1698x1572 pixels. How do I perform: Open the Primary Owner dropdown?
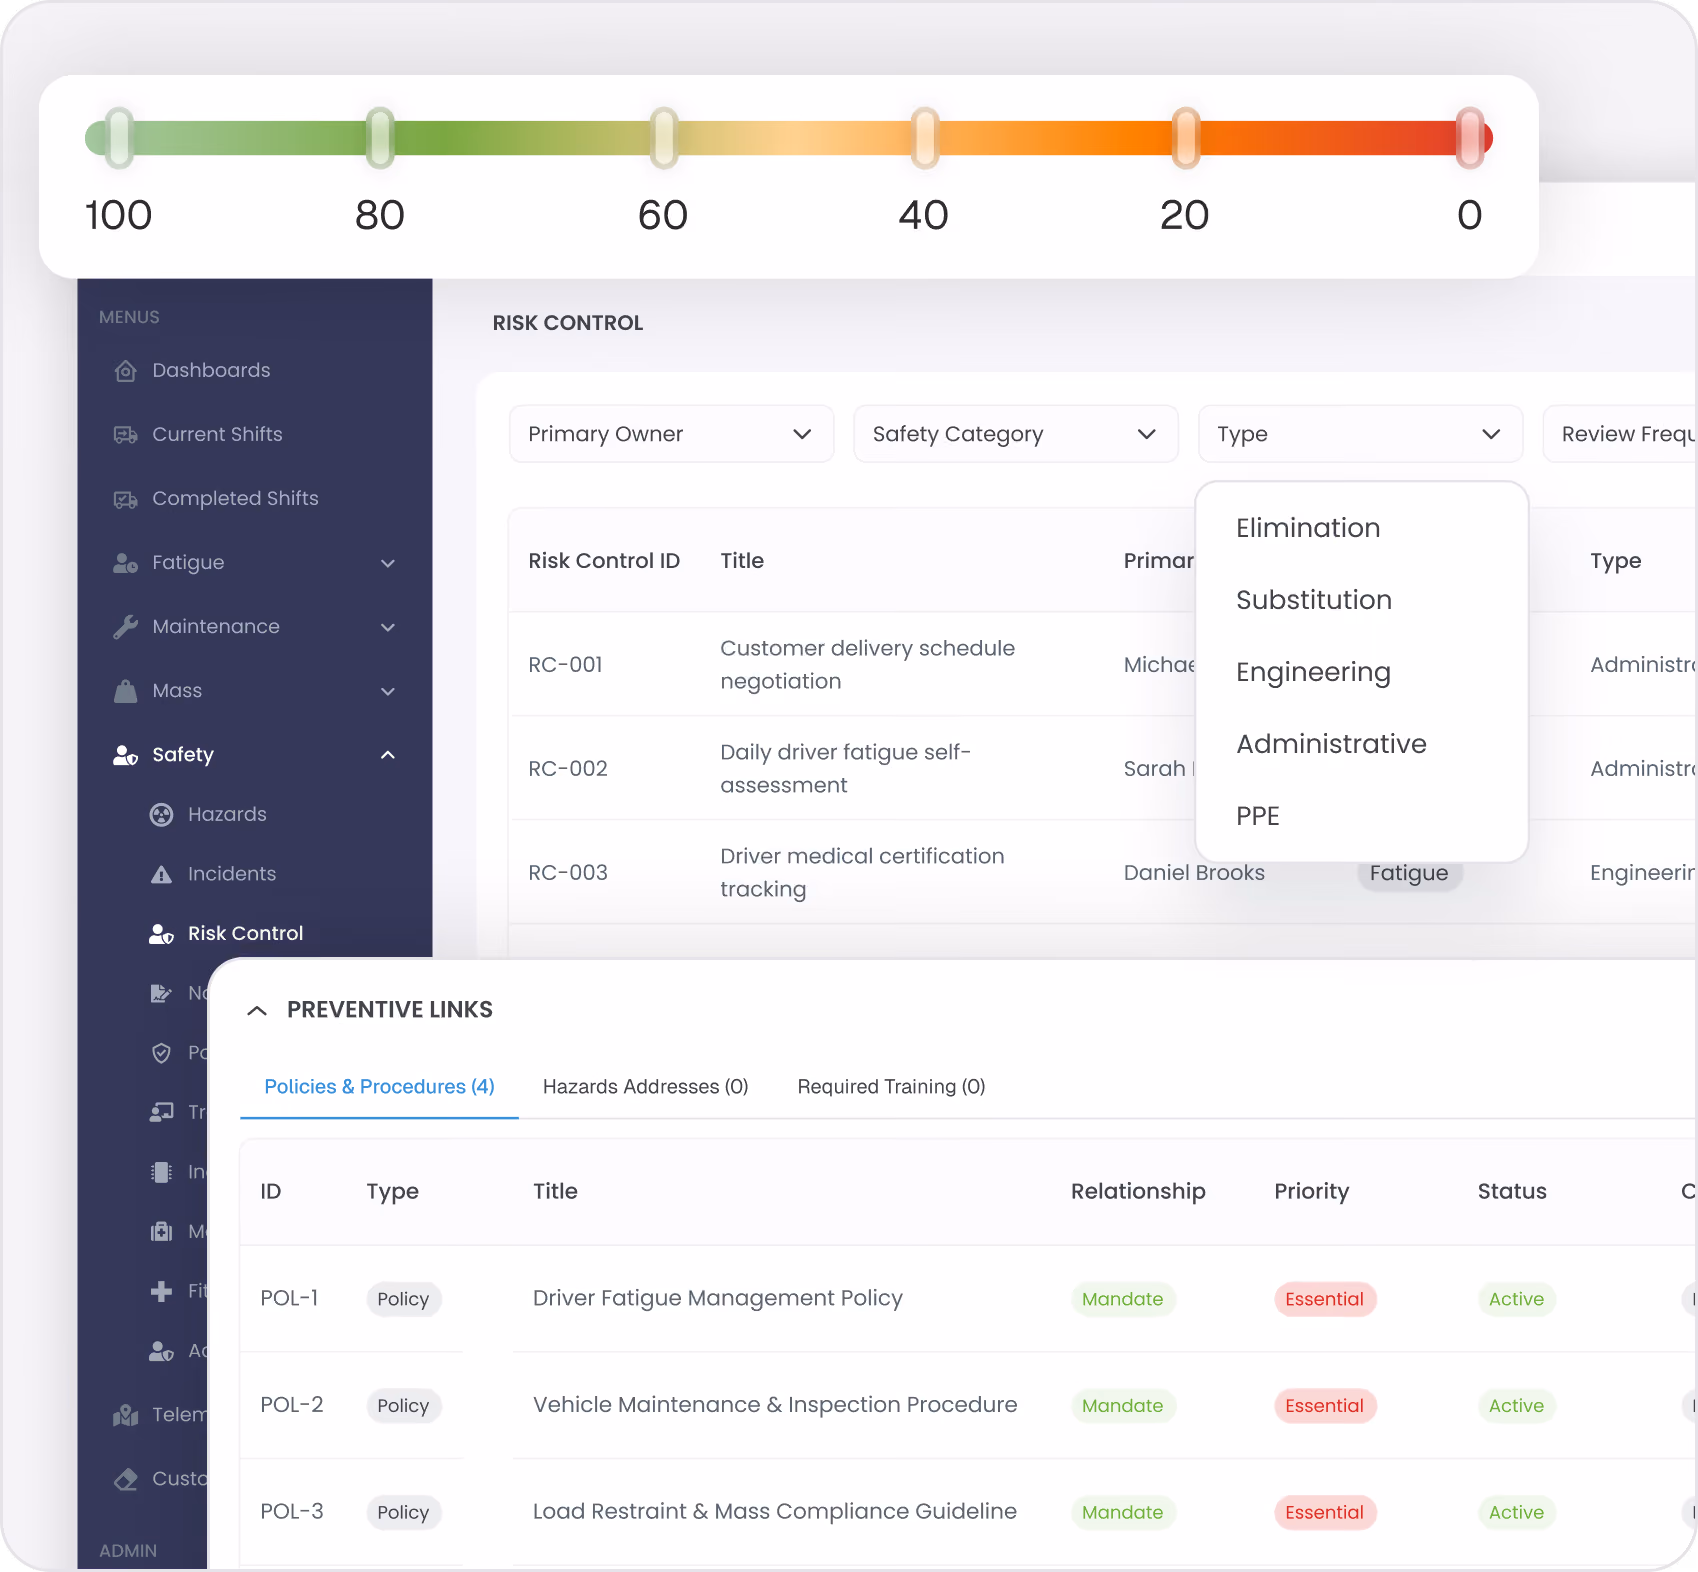[x=671, y=434]
